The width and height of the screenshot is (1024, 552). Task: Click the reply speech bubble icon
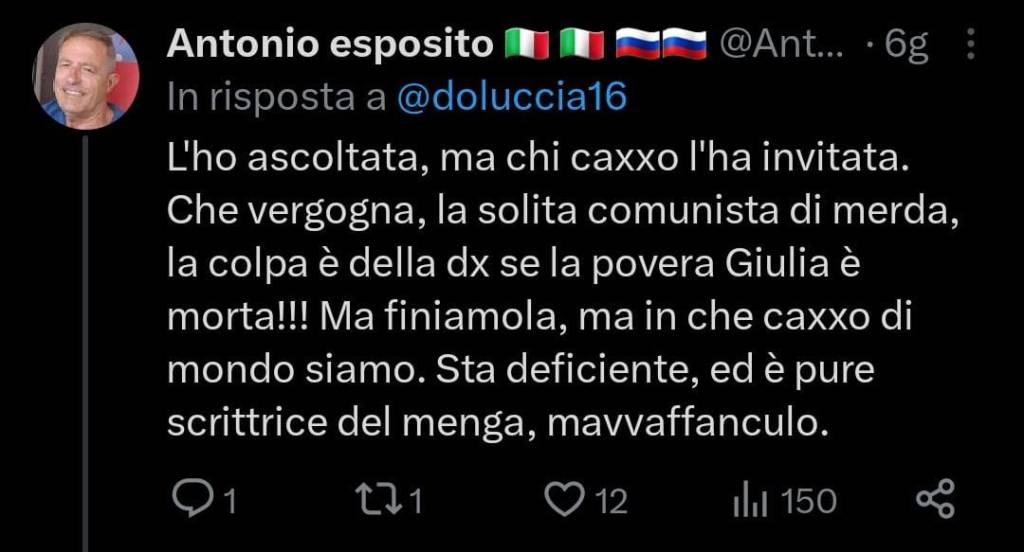(x=192, y=499)
